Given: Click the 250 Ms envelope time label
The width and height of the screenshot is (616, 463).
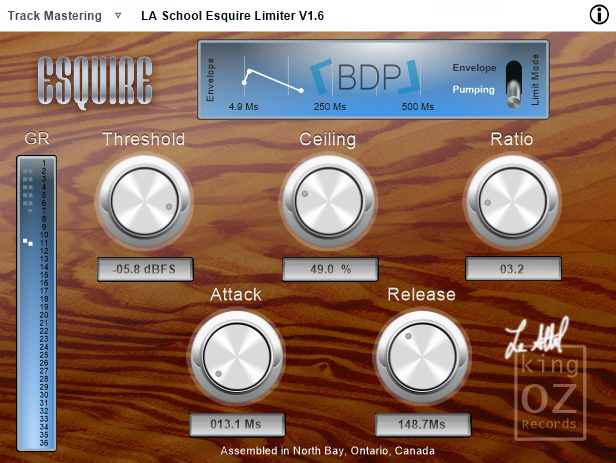Looking at the screenshot, I should (330, 106).
